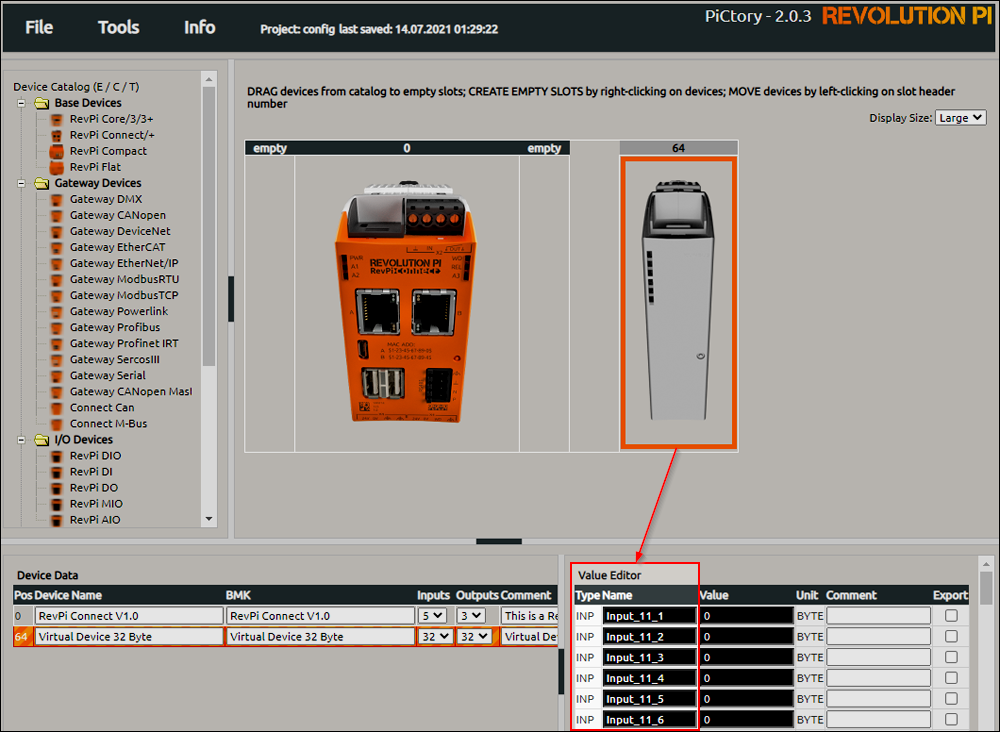Click the Connect M-Bus device icon
The image size is (1000, 732).
(57, 424)
